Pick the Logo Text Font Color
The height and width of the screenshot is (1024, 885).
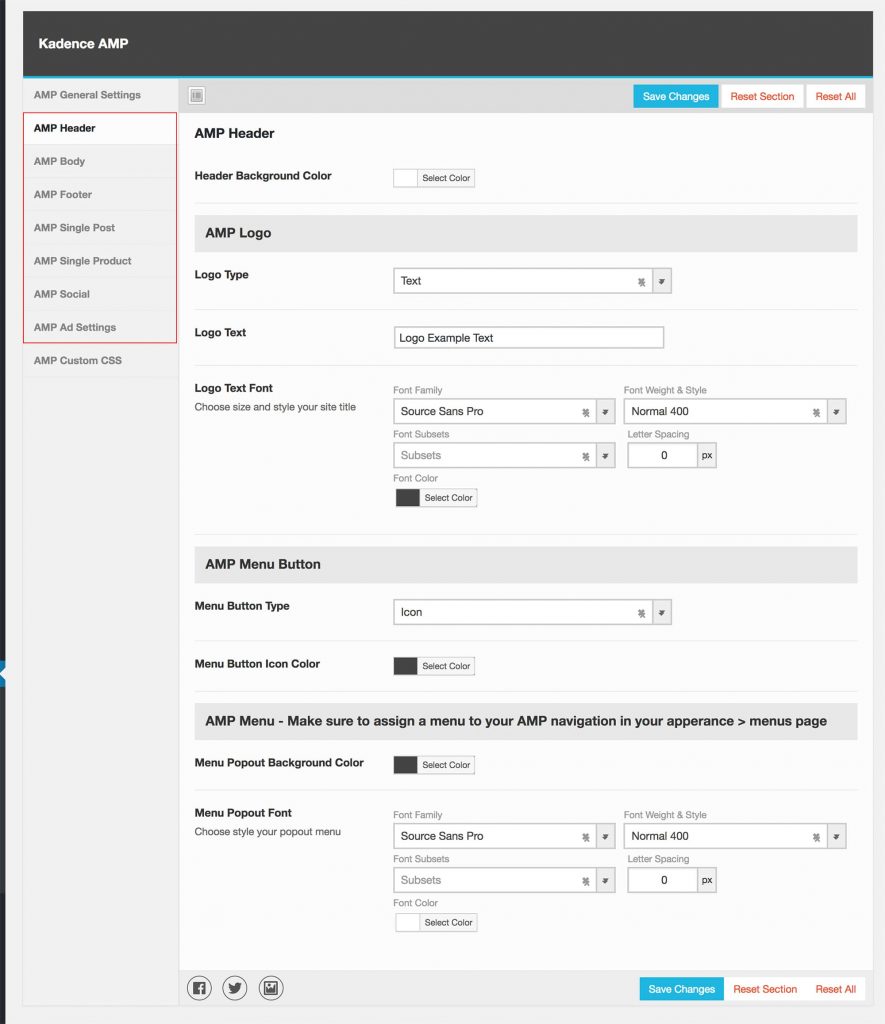pos(436,498)
